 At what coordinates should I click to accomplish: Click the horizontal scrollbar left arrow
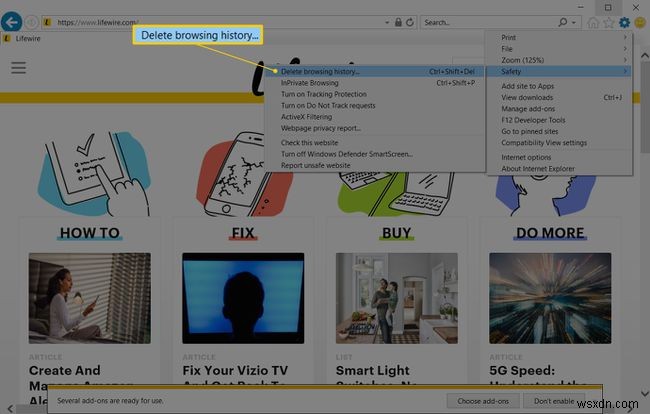pos(10,409)
